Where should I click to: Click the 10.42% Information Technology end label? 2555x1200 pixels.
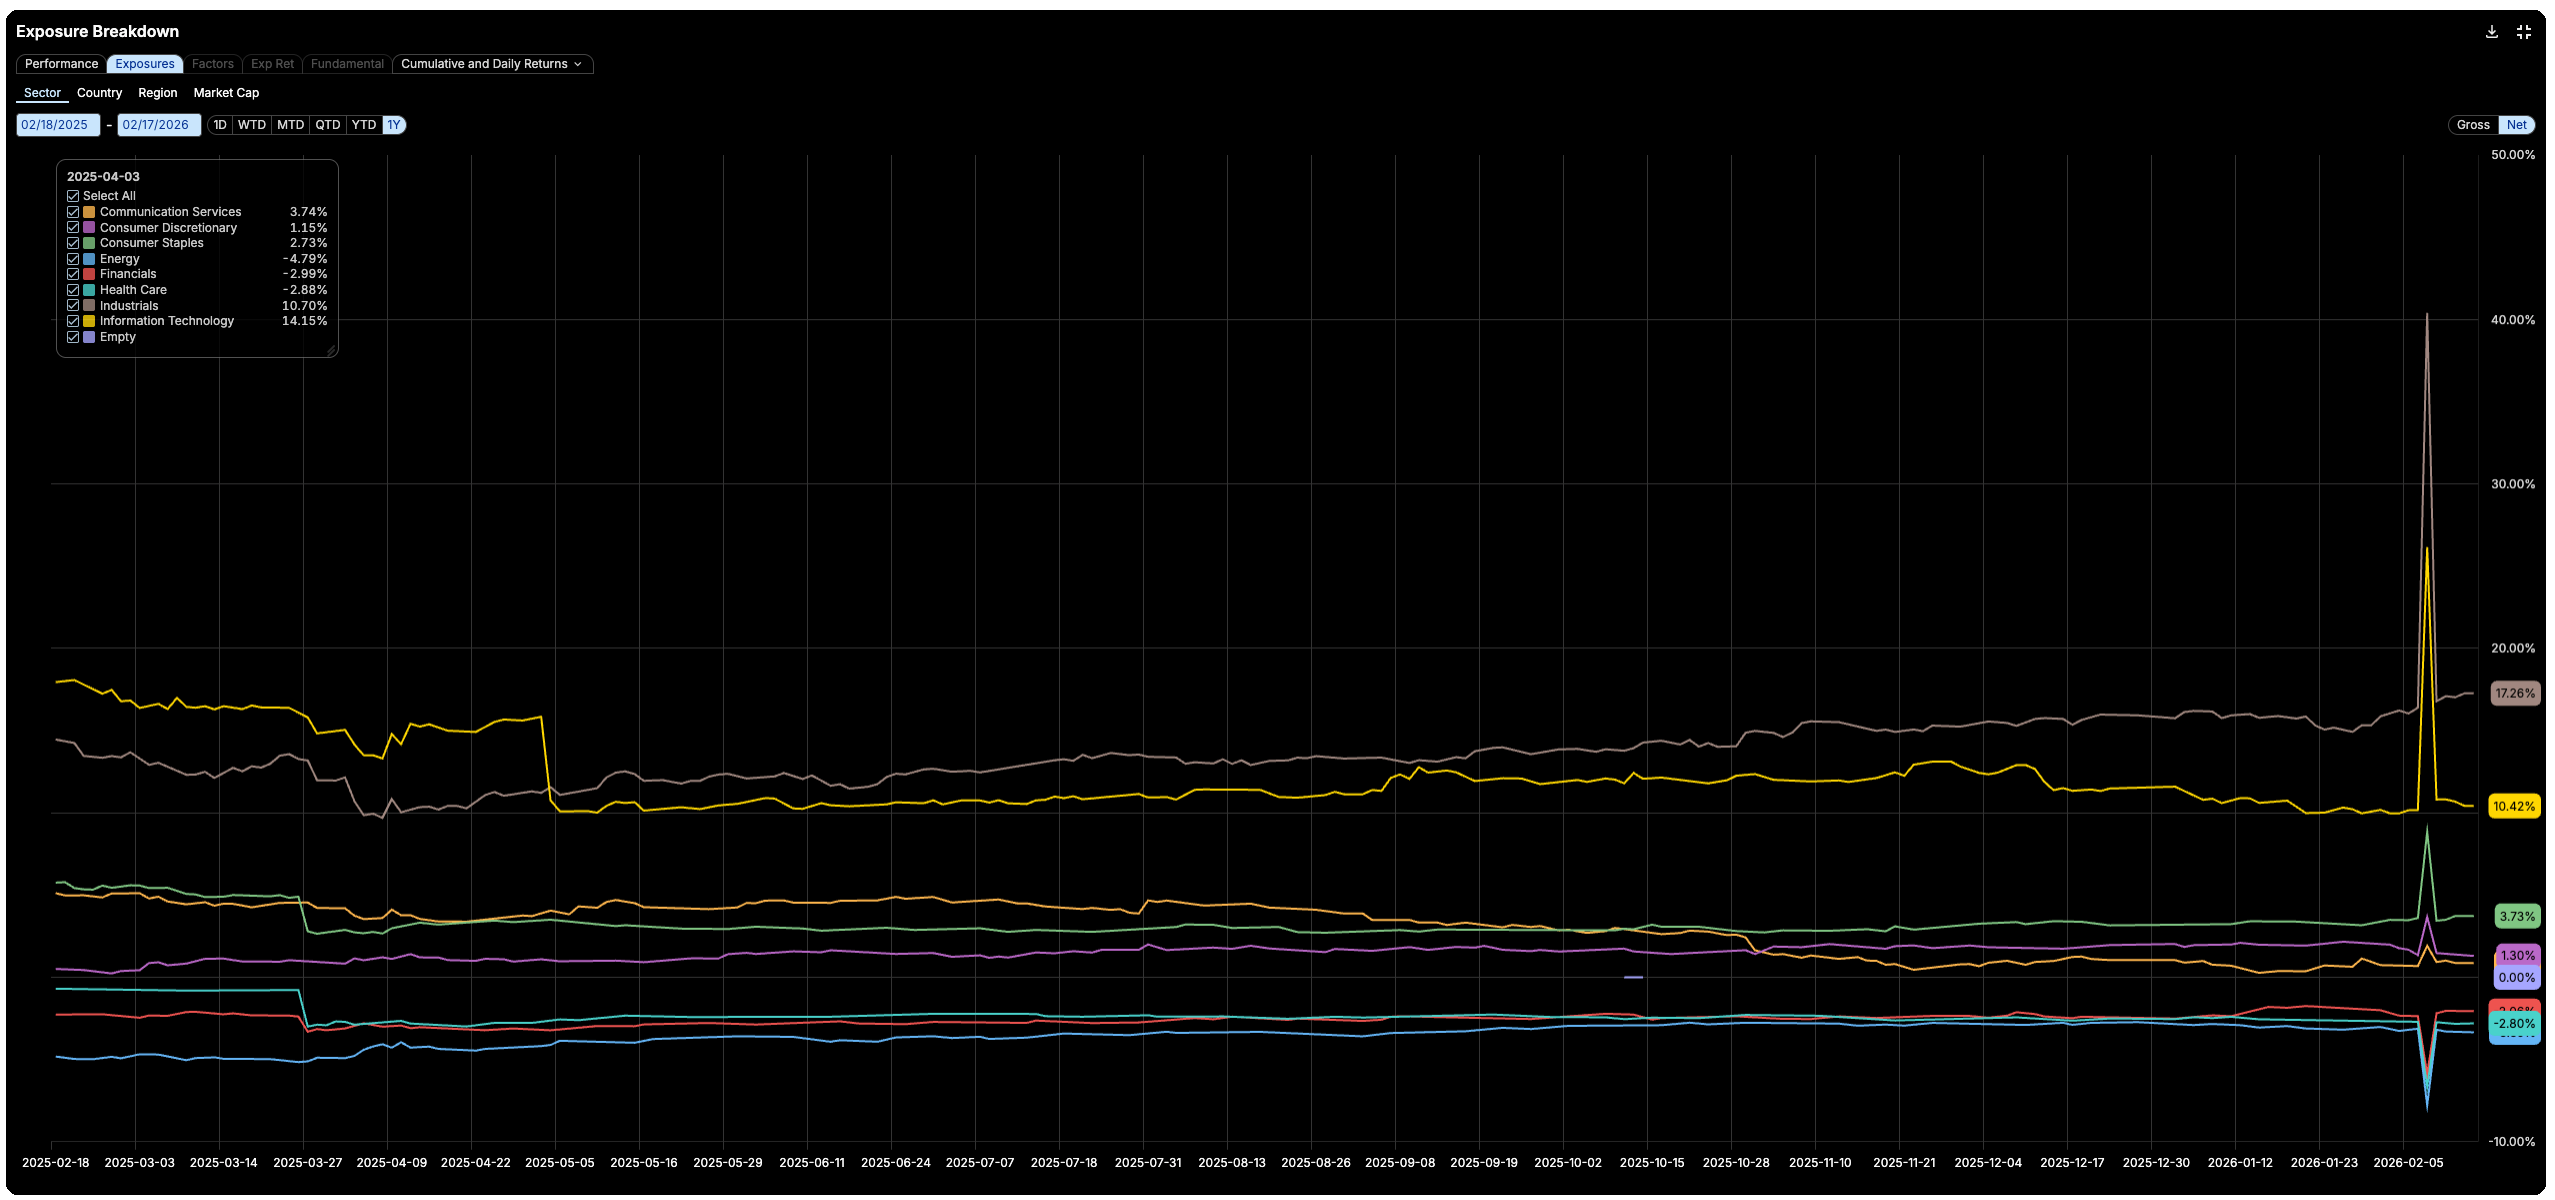2514,806
